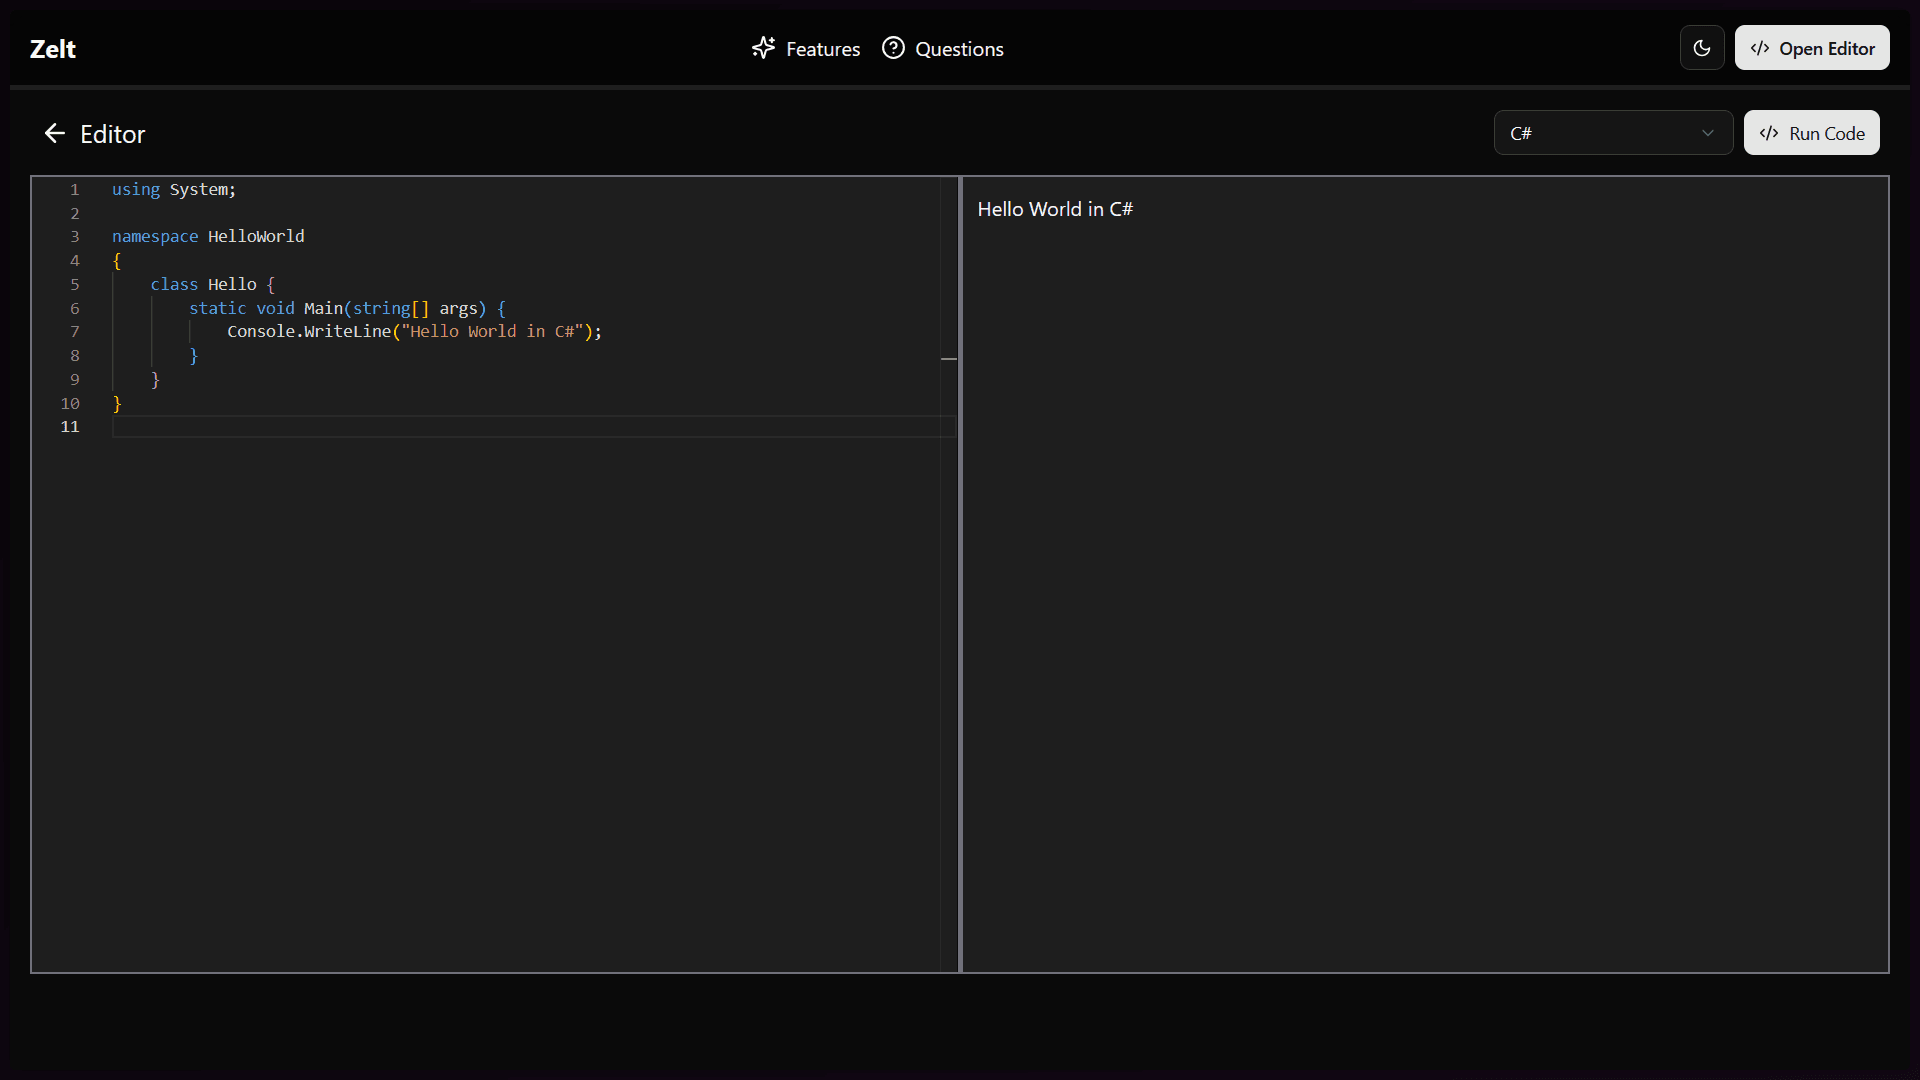Open the Questions menu item
Viewport: 1920px width, 1080px height.
click(943, 48)
